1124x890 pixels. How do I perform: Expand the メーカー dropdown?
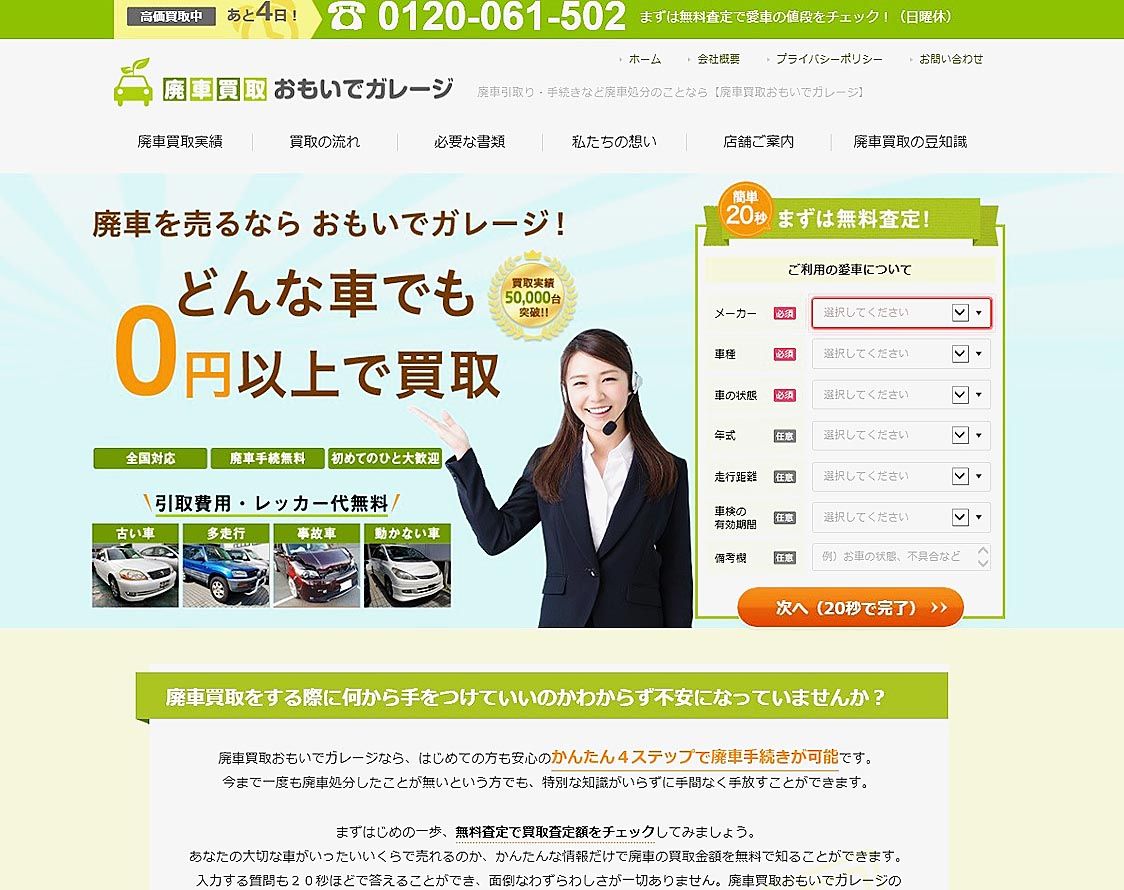point(900,313)
